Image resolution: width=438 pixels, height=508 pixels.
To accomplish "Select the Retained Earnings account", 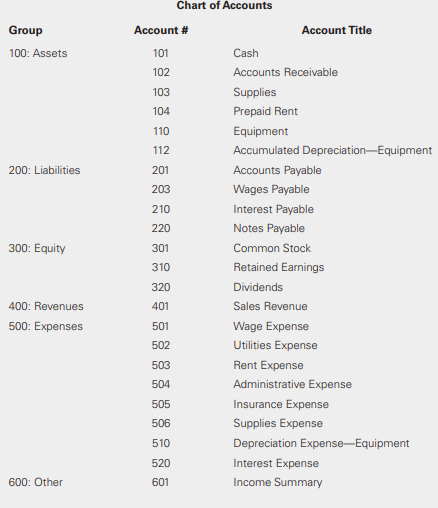I will [x=279, y=268].
